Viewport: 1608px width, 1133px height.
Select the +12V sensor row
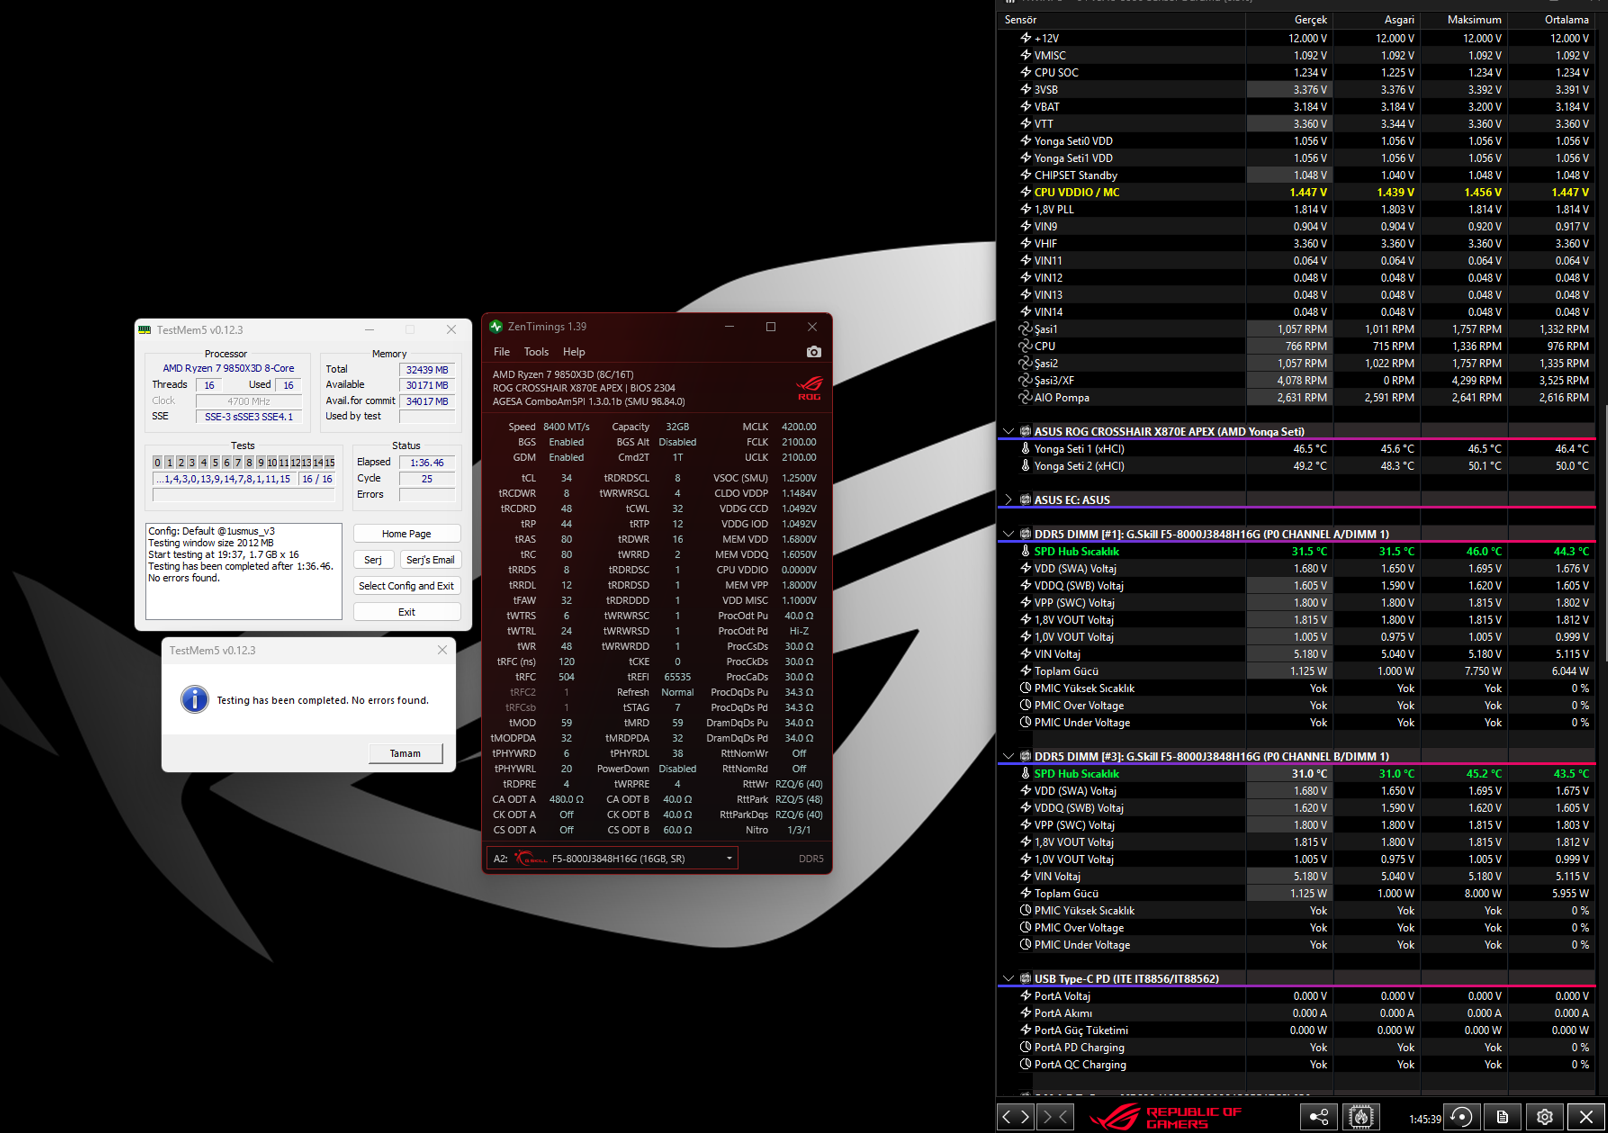pos(1296,38)
